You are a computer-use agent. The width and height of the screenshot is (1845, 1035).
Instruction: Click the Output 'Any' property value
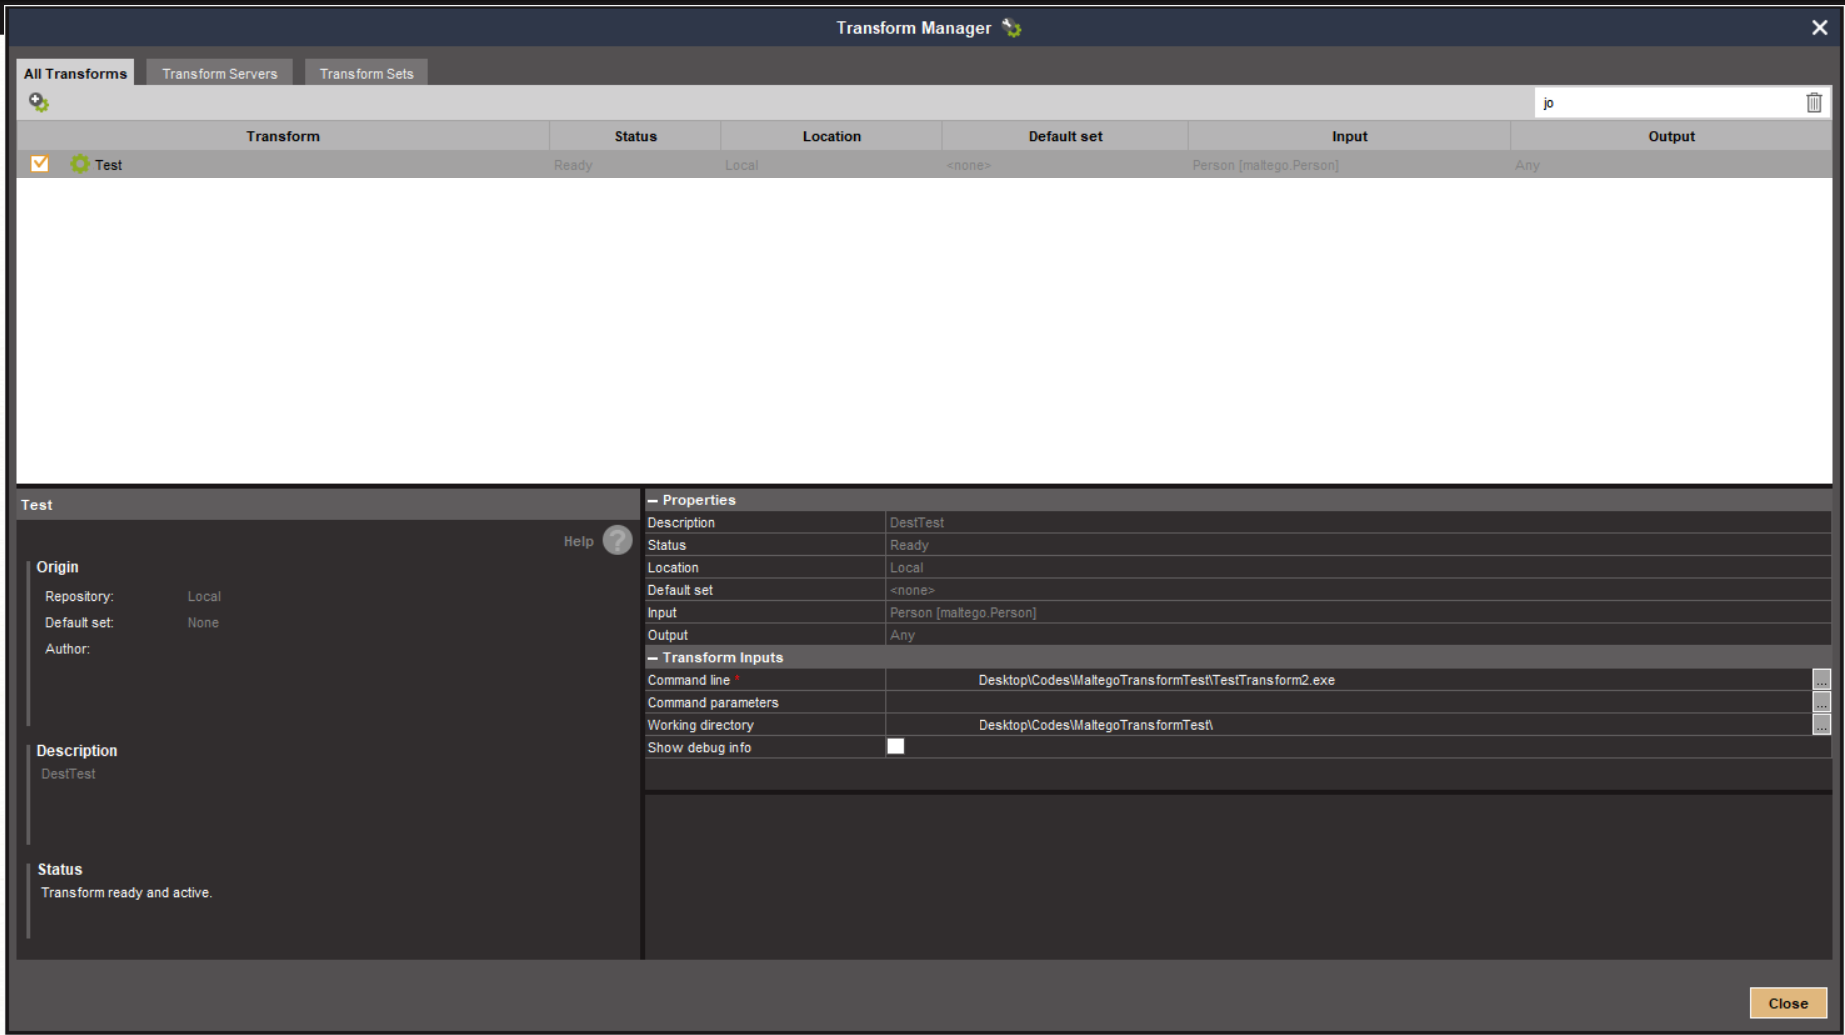coord(902,635)
